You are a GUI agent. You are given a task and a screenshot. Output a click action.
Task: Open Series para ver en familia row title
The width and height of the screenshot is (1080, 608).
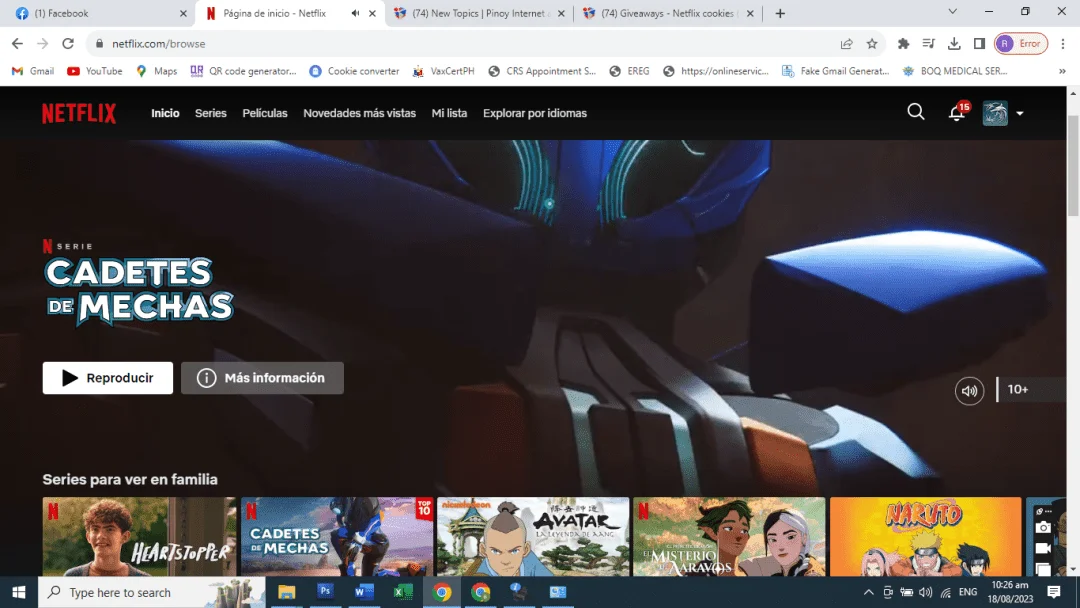pyautogui.click(x=130, y=479)
